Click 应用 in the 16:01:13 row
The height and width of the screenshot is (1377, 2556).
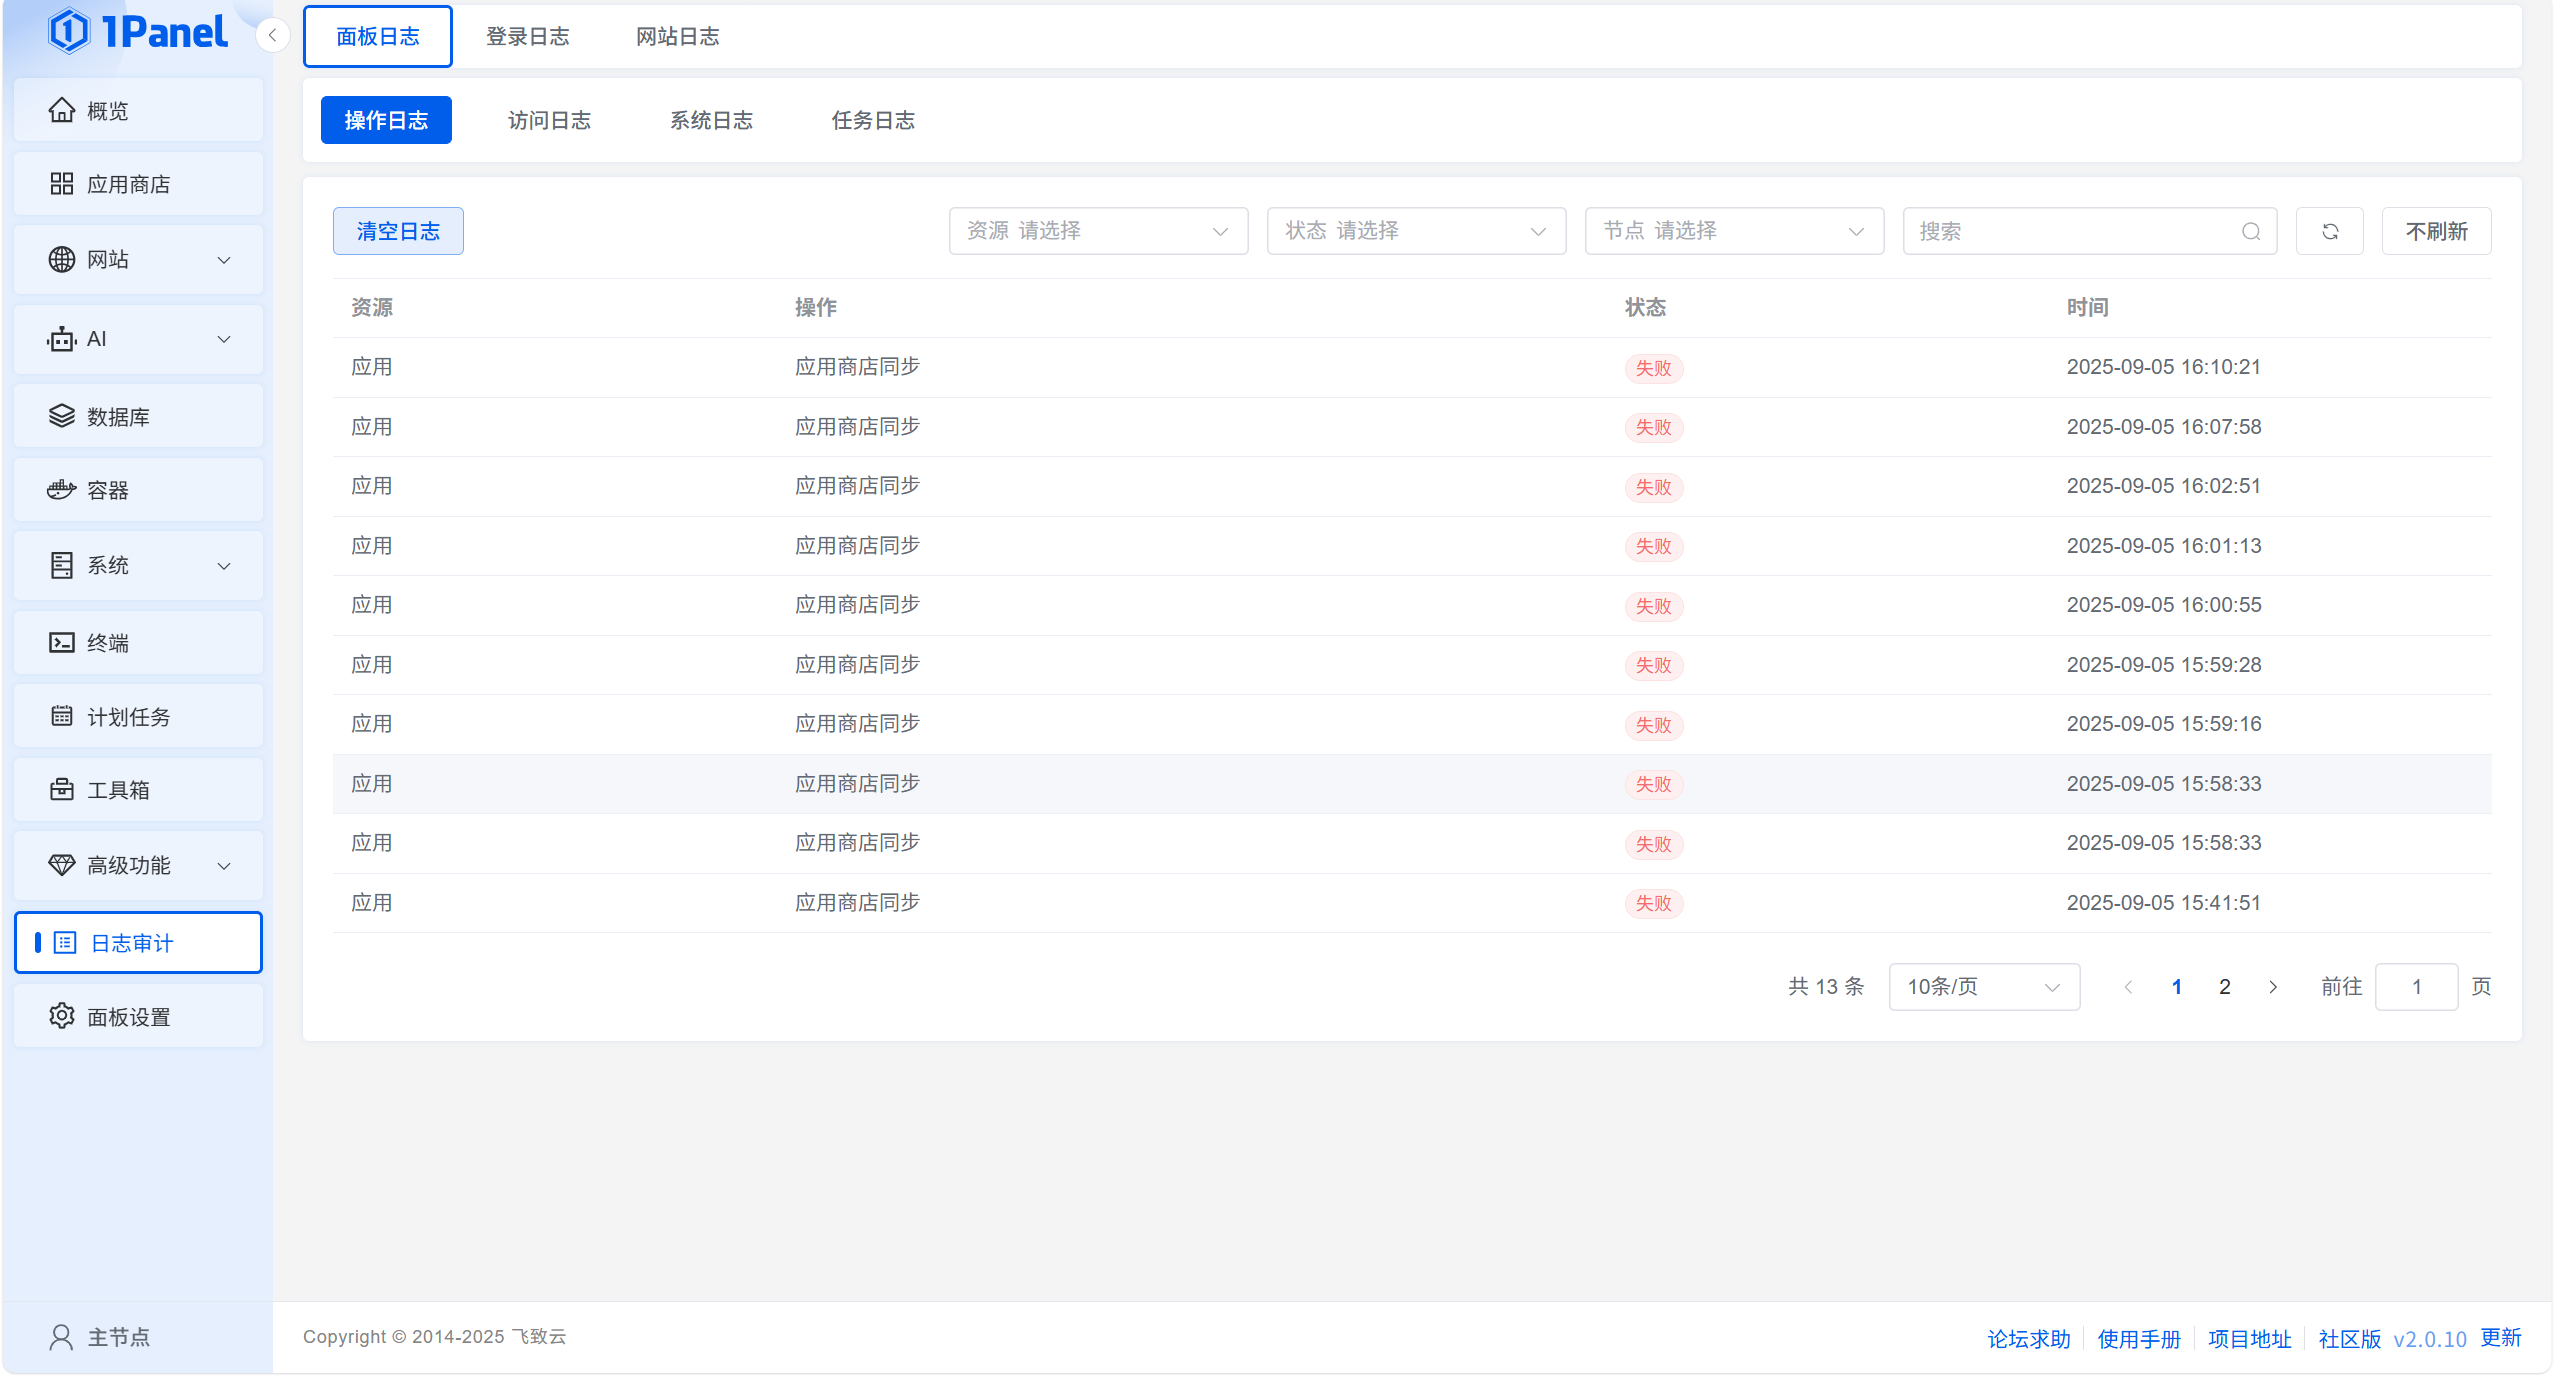[372, 546]
